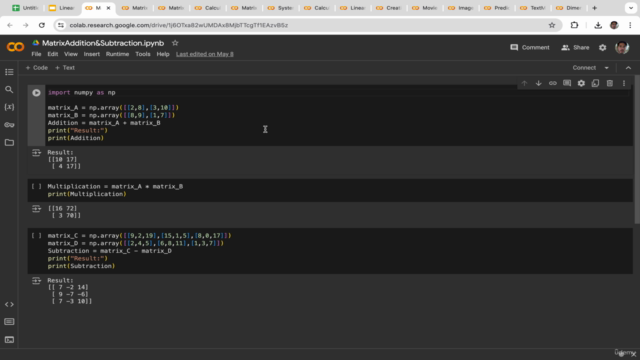The image size is (640, 360).
Task: Open the Edit menu
Action: 53,54
